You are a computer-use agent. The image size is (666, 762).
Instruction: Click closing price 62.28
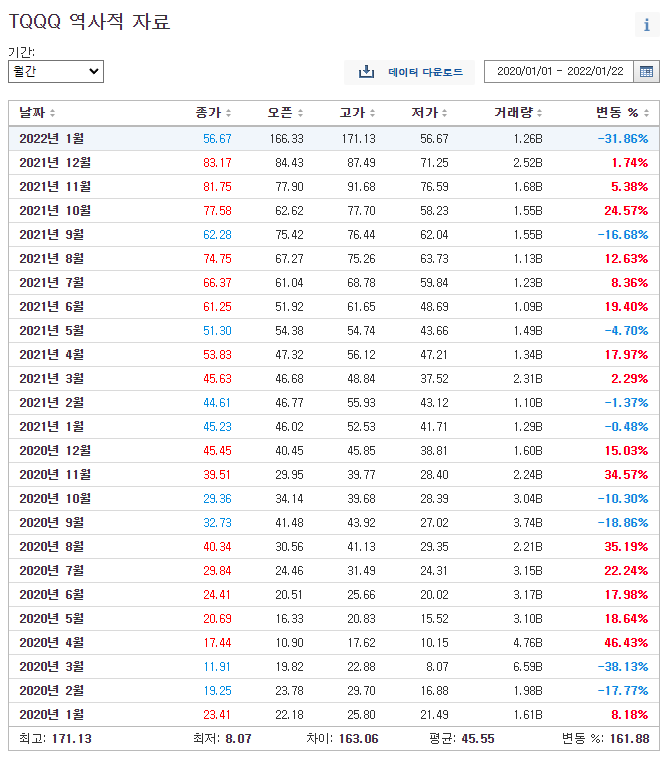point(217,235)
